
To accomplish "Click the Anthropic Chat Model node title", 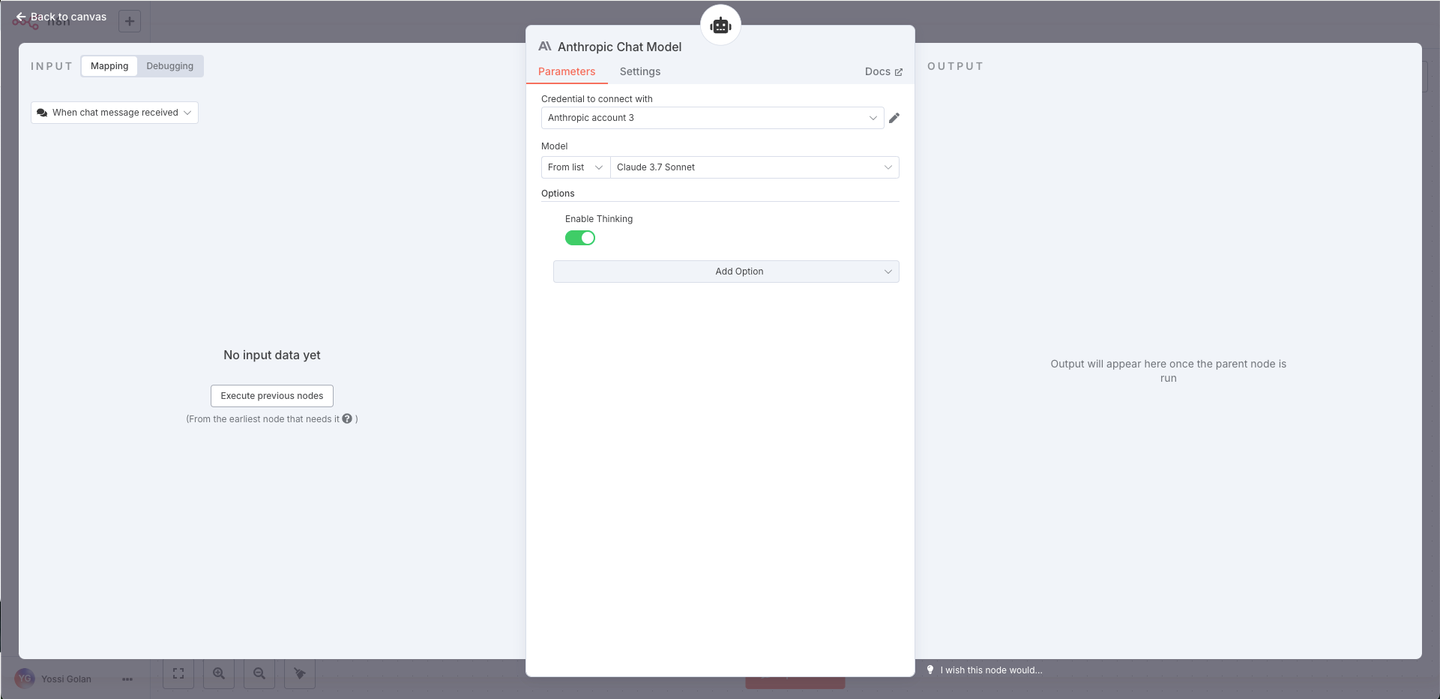I will click(619, 47).
